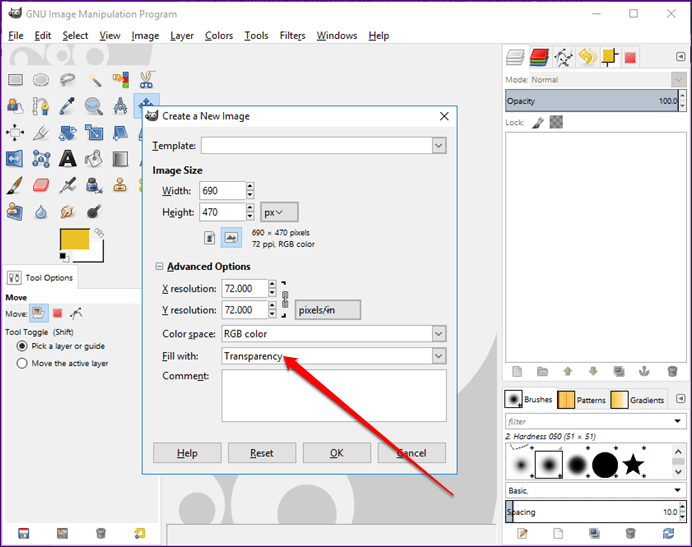Set portrait orientation in New Image dialog
Screen dimensions: 692x547
tap(210, 238)
